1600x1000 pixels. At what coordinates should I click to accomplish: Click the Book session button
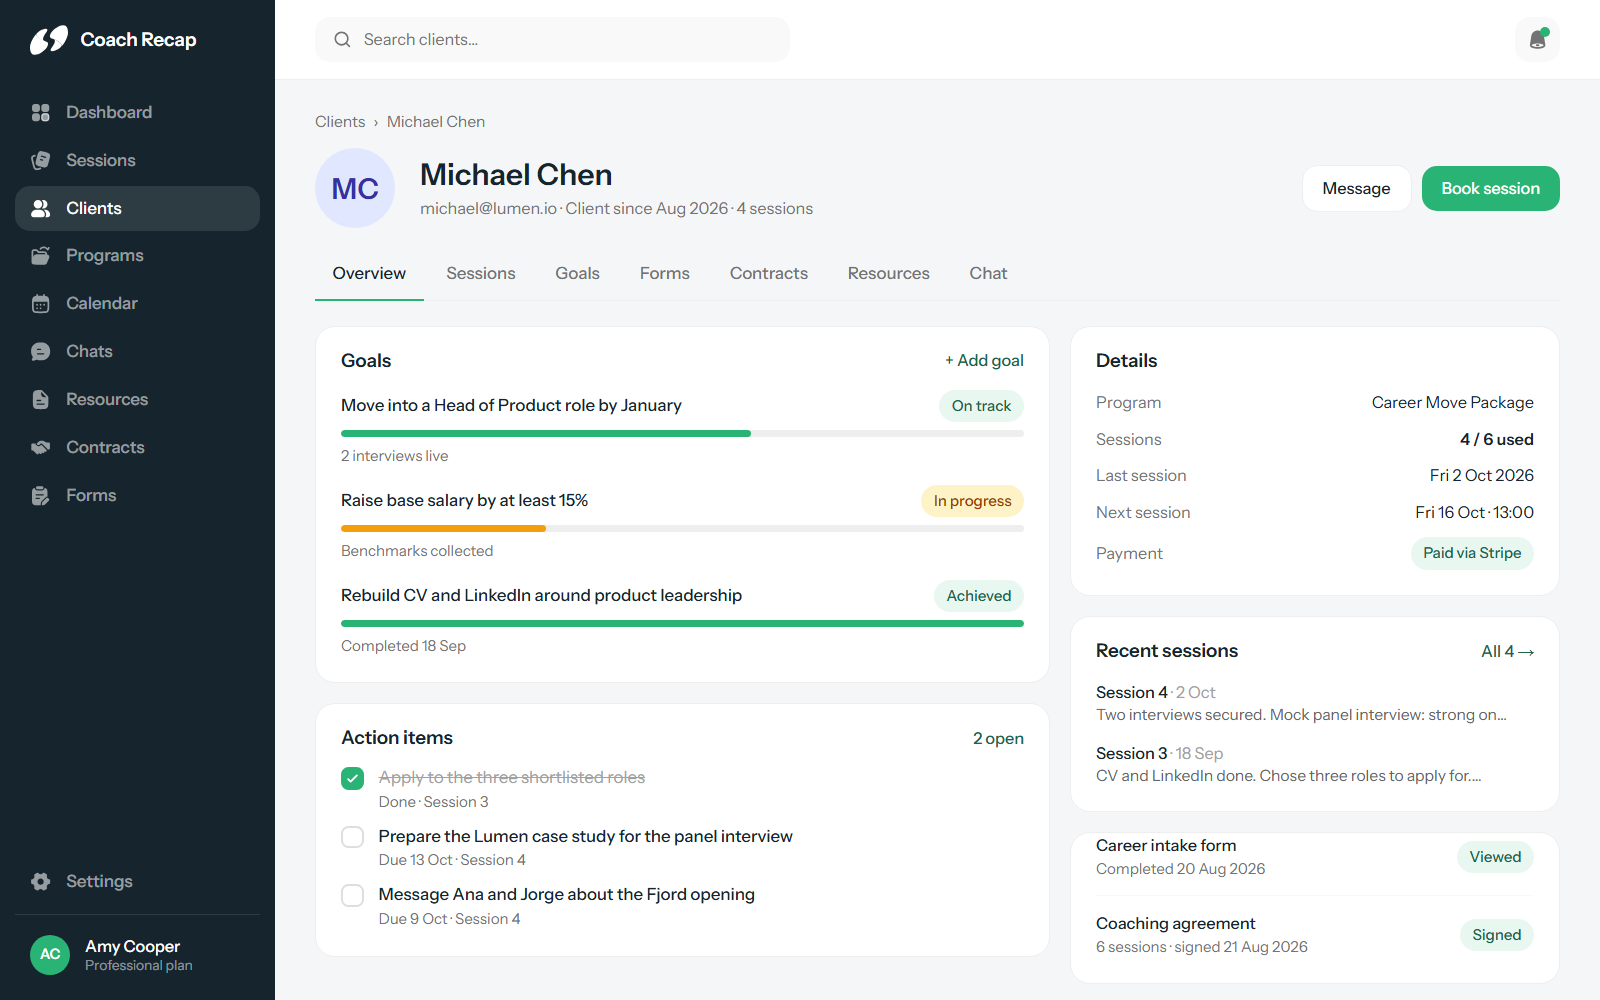click(x=1491, y=189)
